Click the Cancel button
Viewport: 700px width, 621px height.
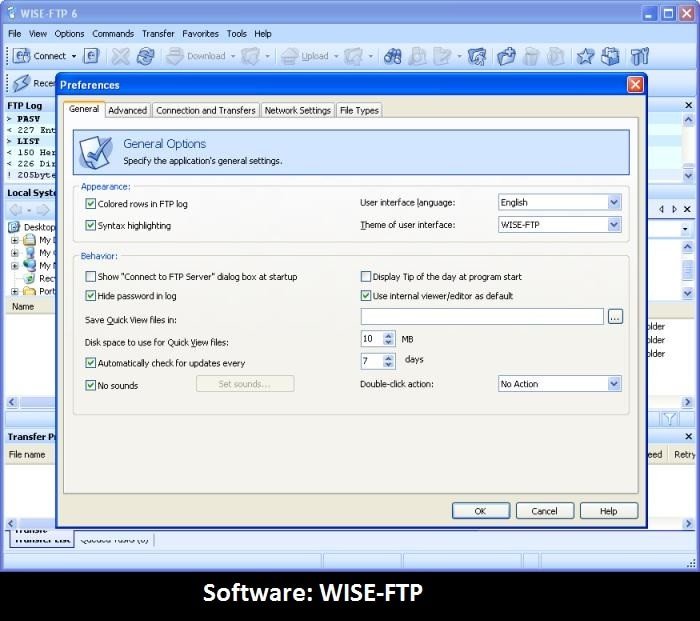[544, 511]
